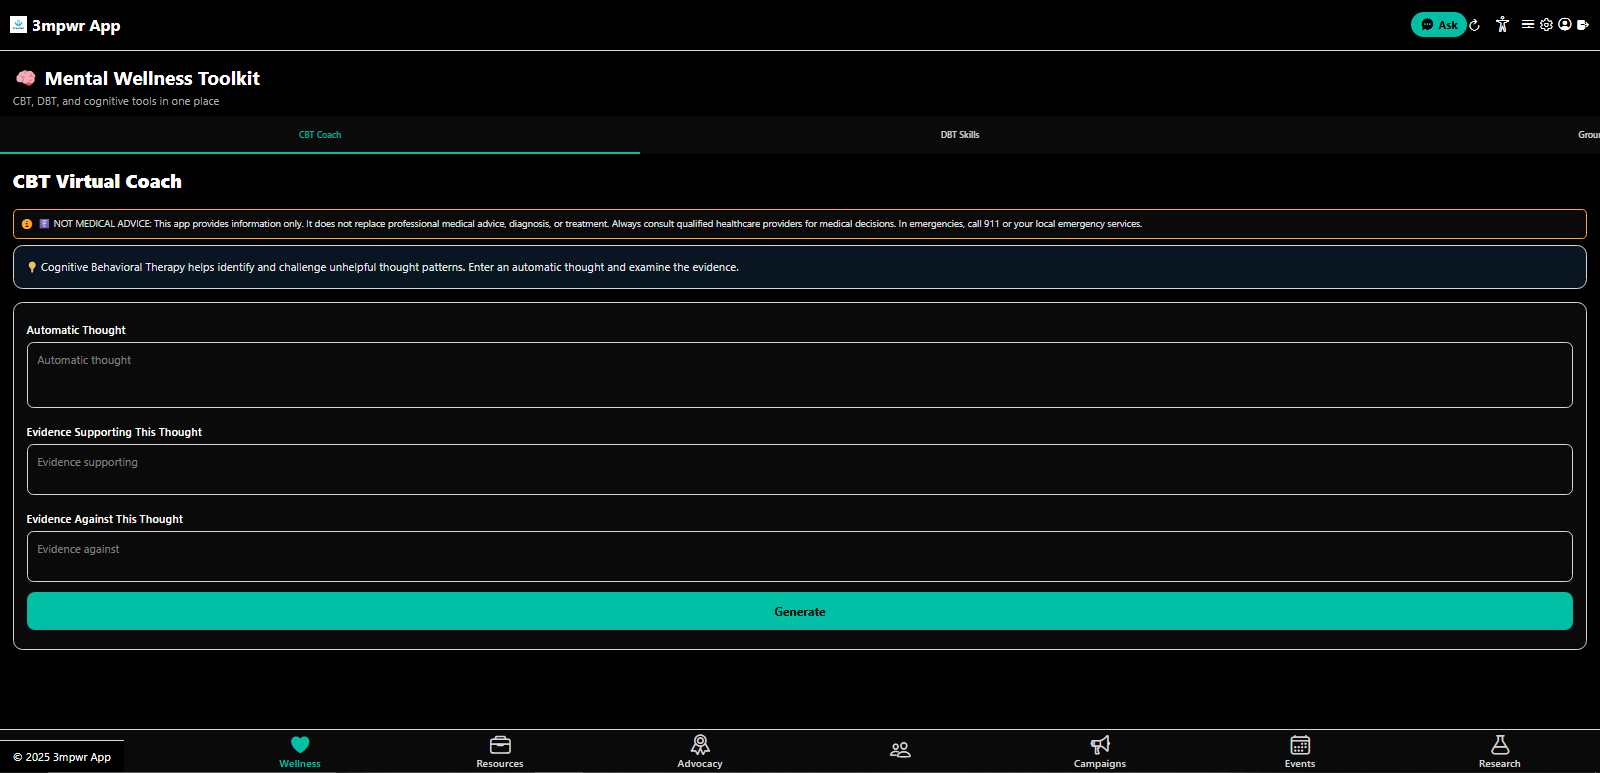1600x773 pixels.
Task: Open Advocacy in bottom navigation
Action: (700, 751)
